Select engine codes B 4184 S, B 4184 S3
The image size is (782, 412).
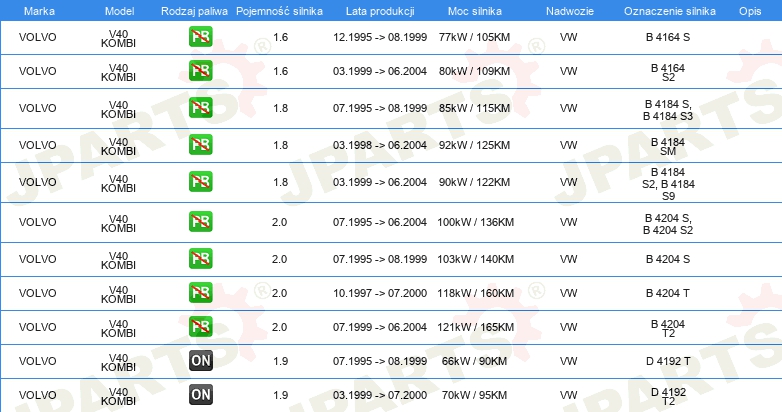tap(668, 110)
